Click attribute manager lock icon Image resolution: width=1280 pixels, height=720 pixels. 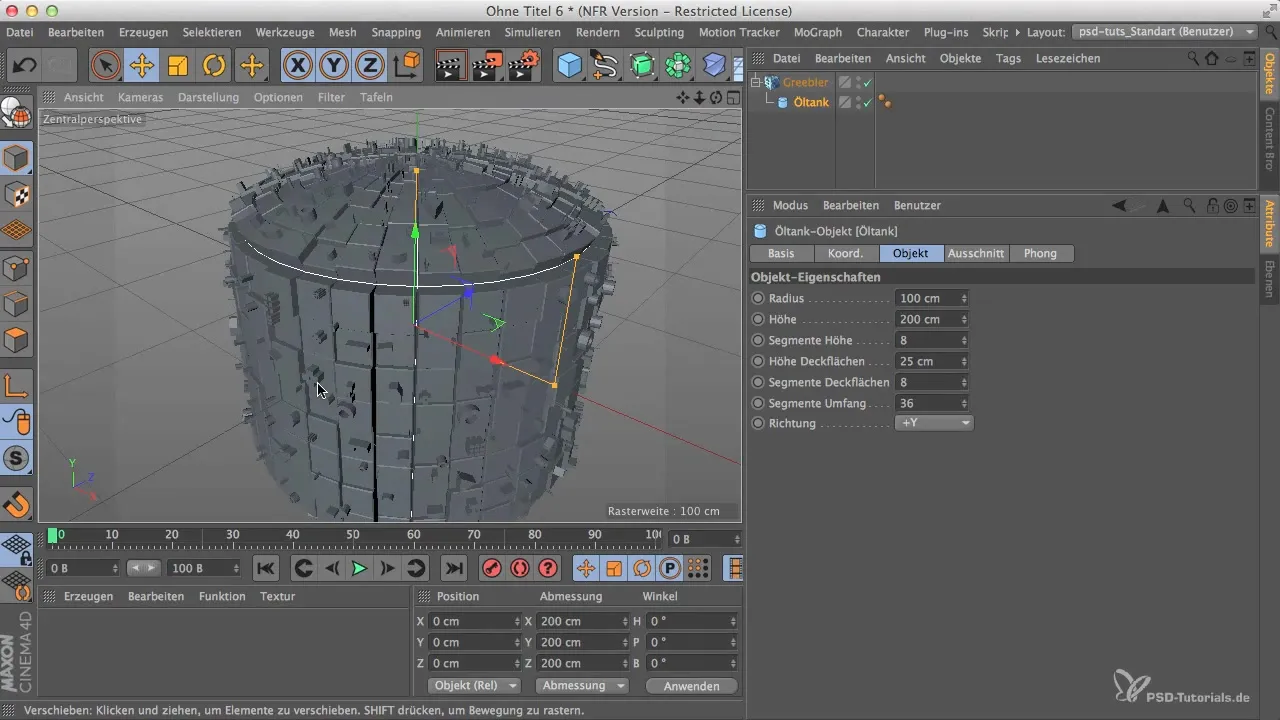coord(1212,205)
